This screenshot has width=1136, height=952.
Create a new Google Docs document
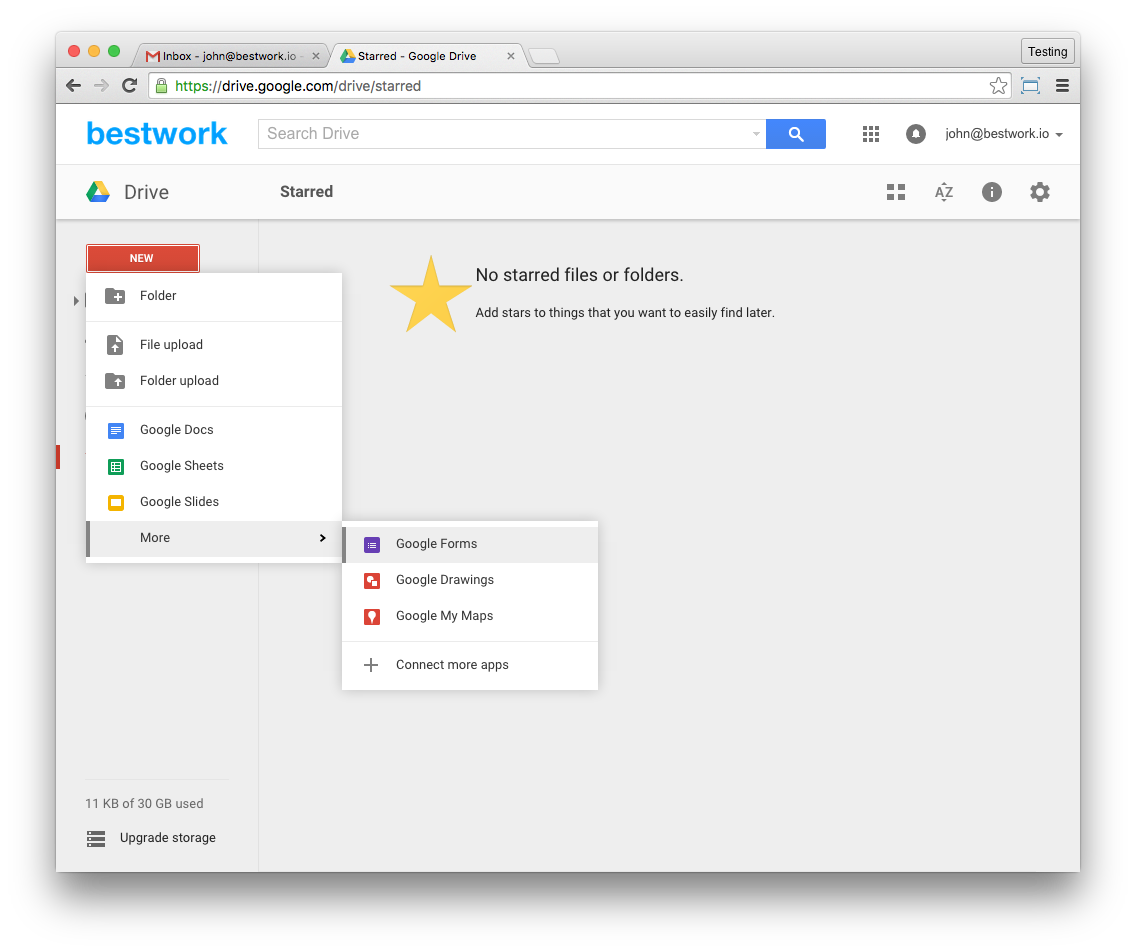click(214, 430)
